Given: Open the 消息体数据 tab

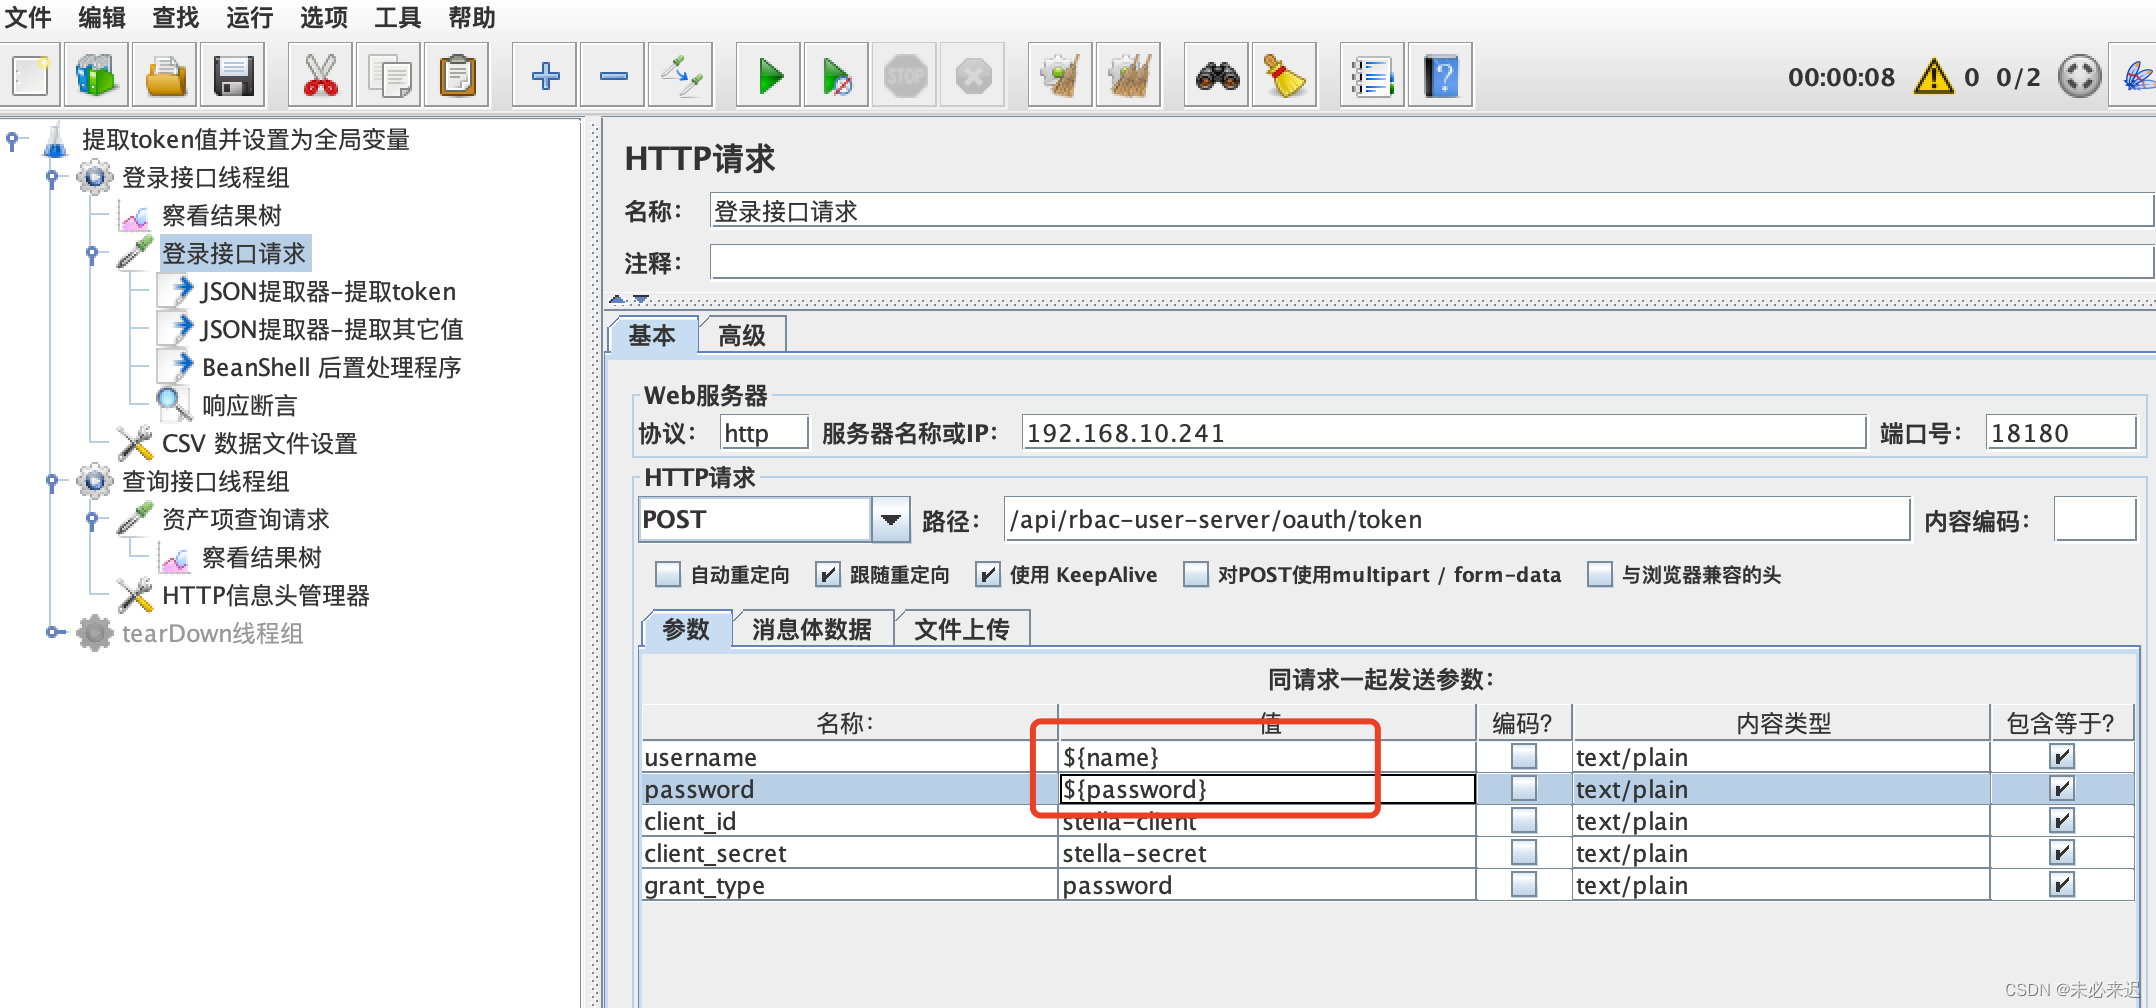Looking at the screenshot, I should 812,629.
